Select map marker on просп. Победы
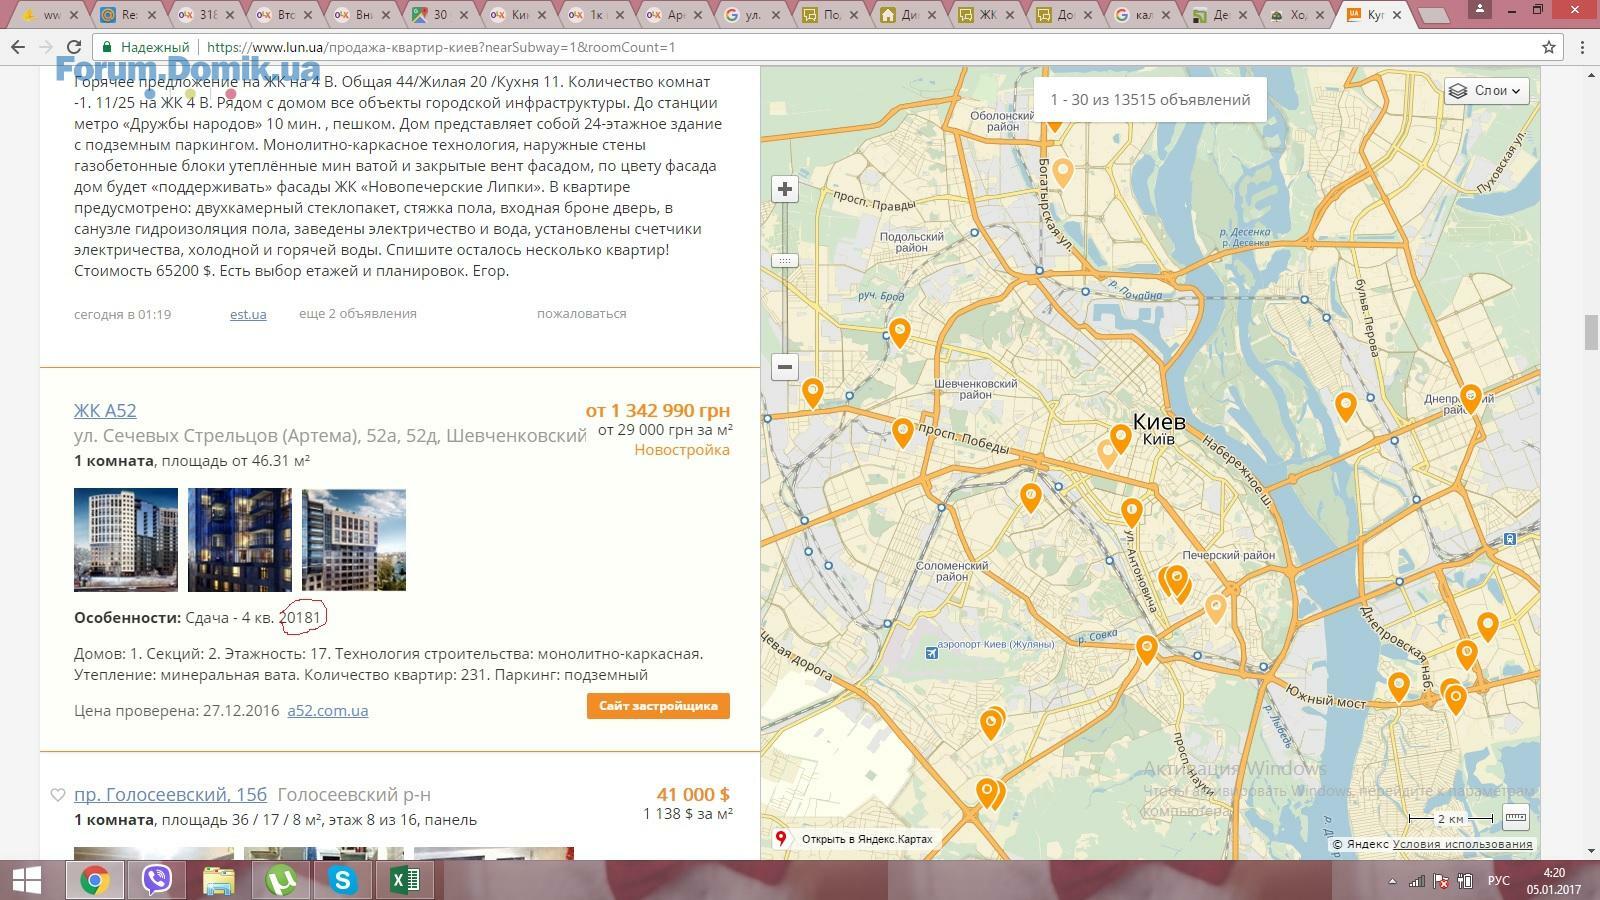1600x900 pixels. click(x=903, y=432)
